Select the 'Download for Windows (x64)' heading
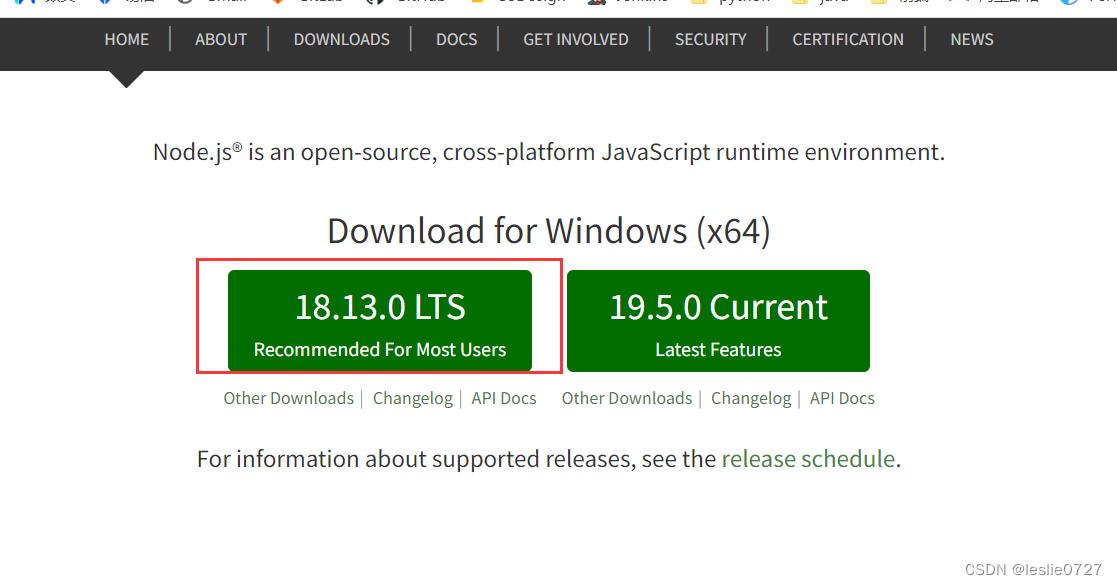 tap(549, 231)
